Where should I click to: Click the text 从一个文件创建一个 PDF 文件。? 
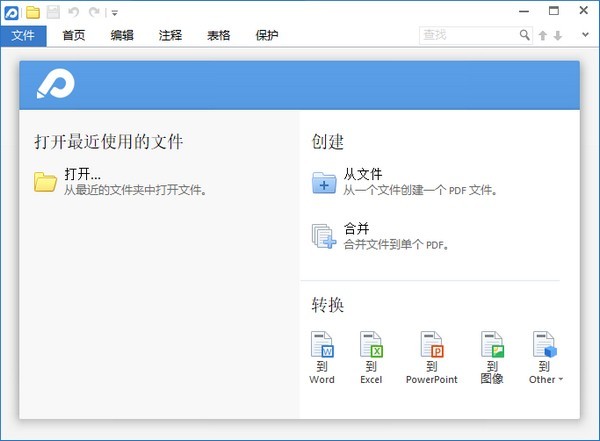pyautogui.click(x=420, y=190)
